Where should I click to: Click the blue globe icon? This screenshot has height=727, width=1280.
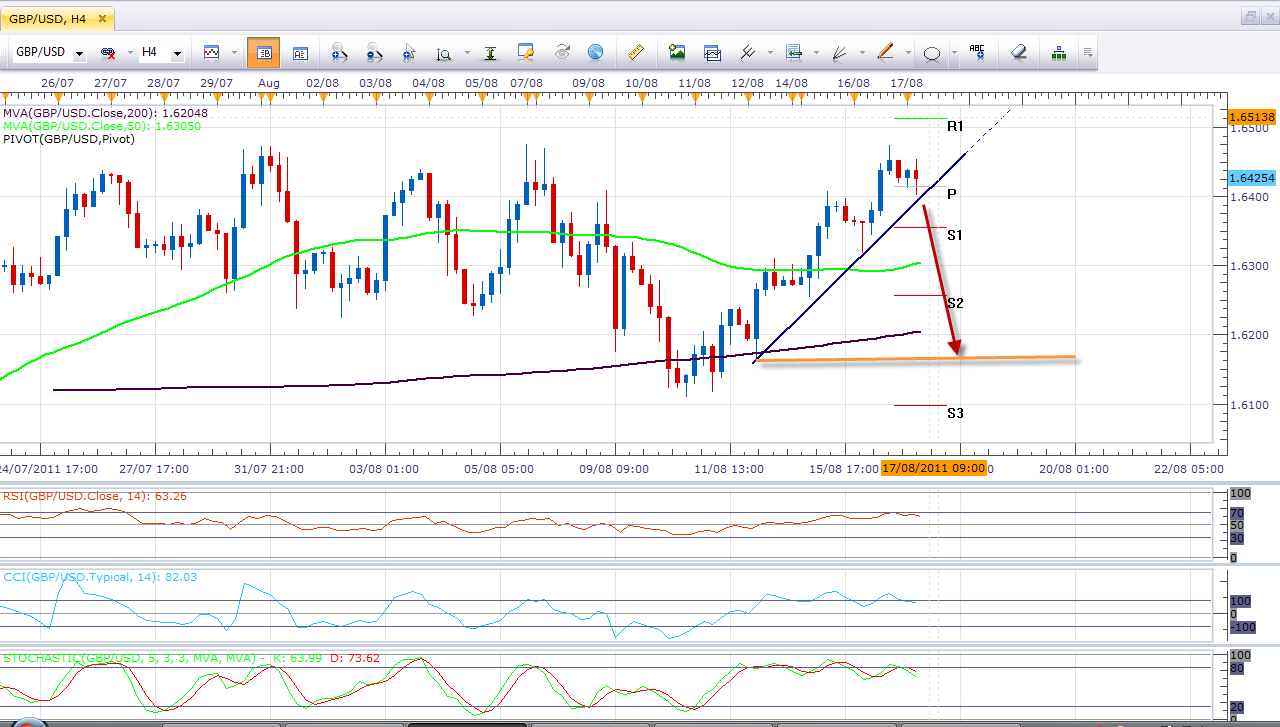point(596,52)
